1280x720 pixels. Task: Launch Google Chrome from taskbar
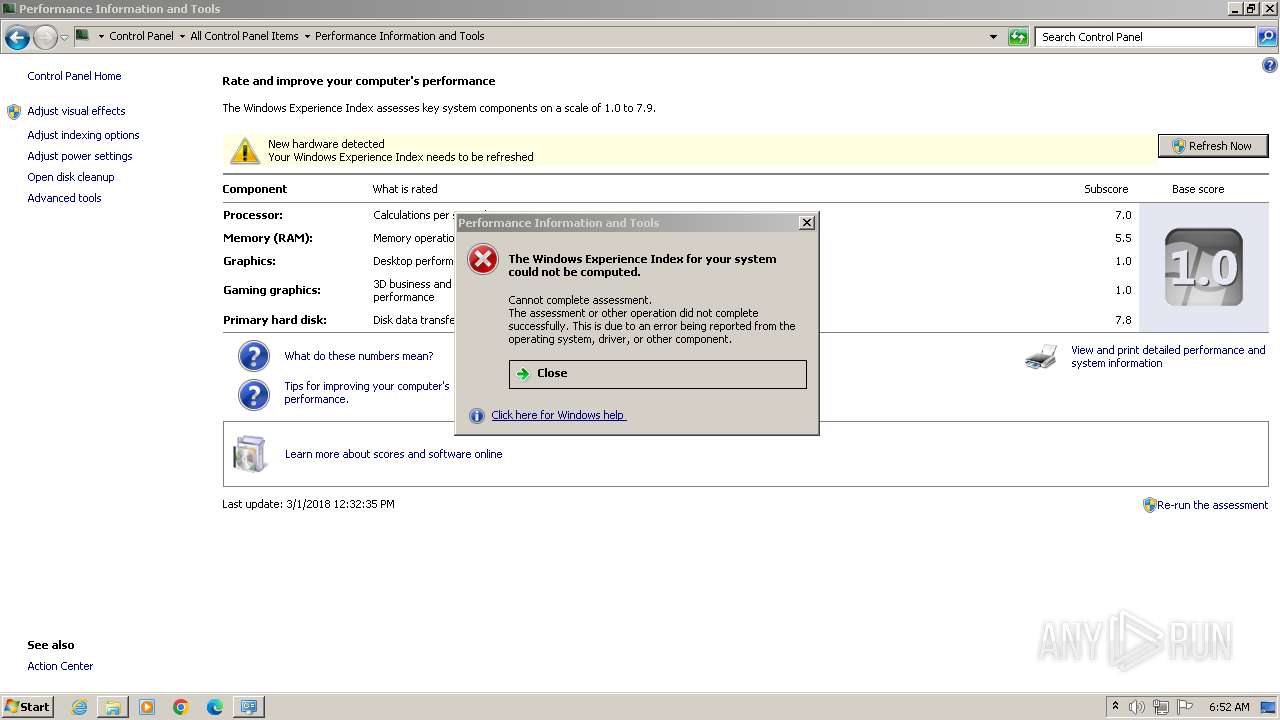(x=181, y=707)
